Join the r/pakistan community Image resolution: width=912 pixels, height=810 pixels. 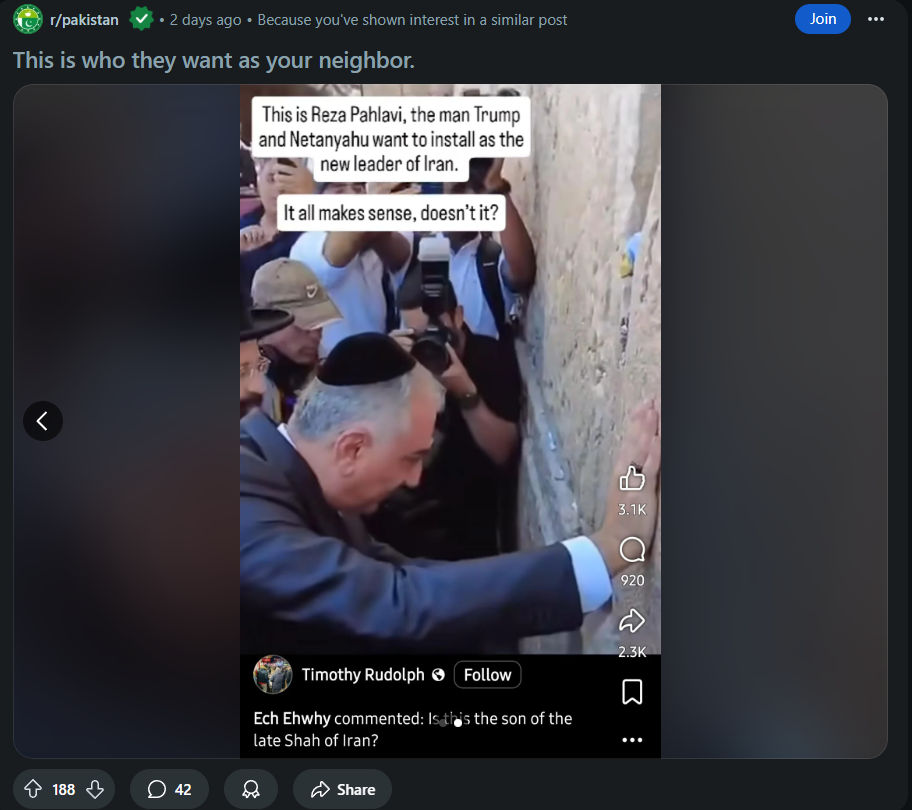tap(822, 19)
